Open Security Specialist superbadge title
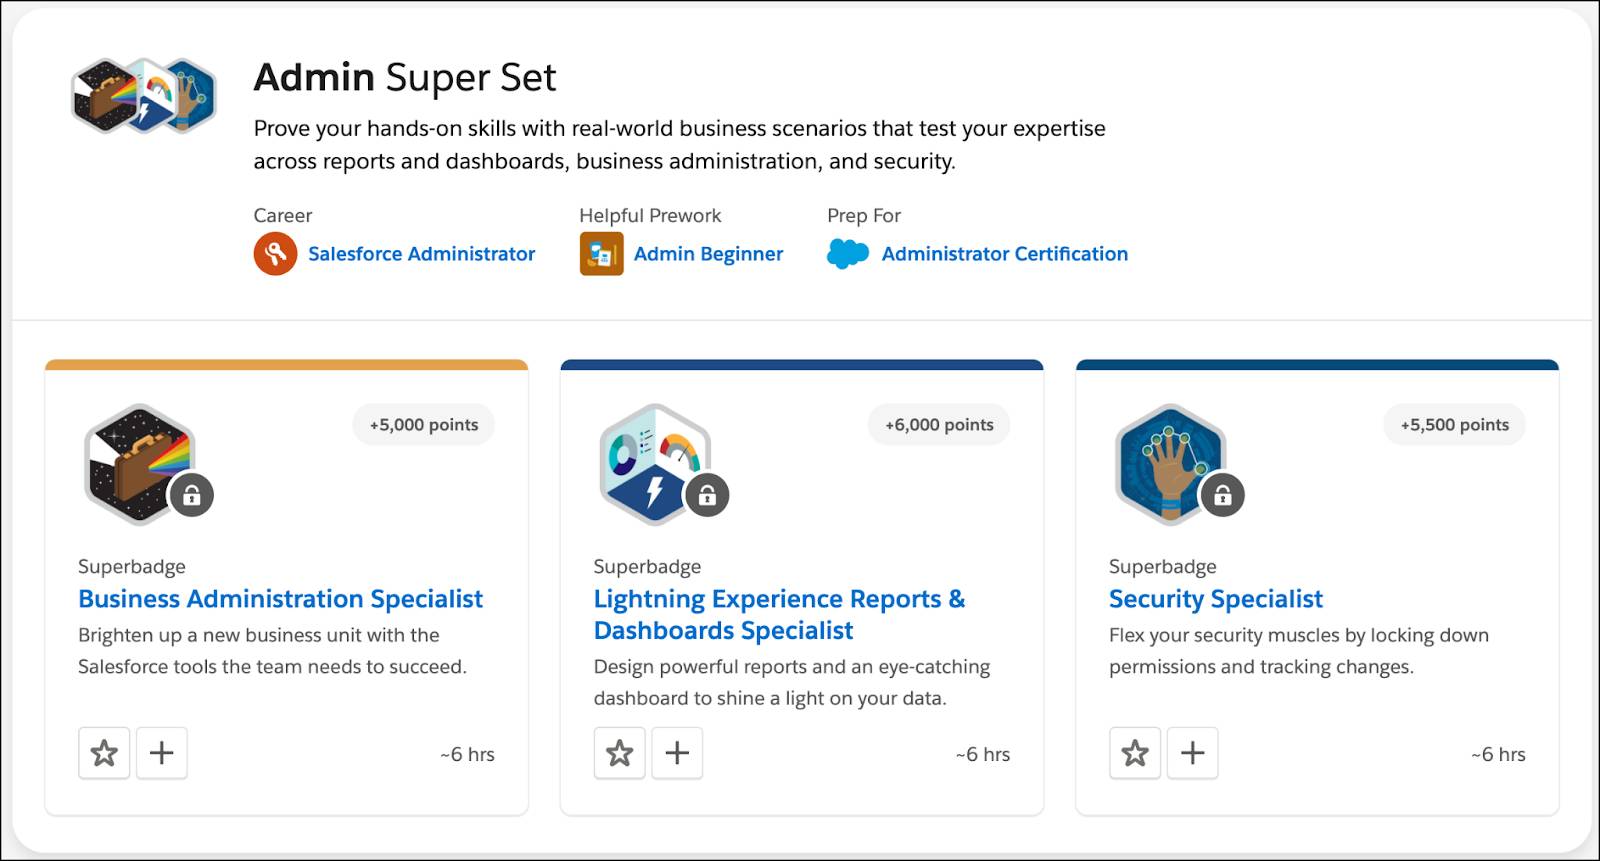 pos(1216,599)
